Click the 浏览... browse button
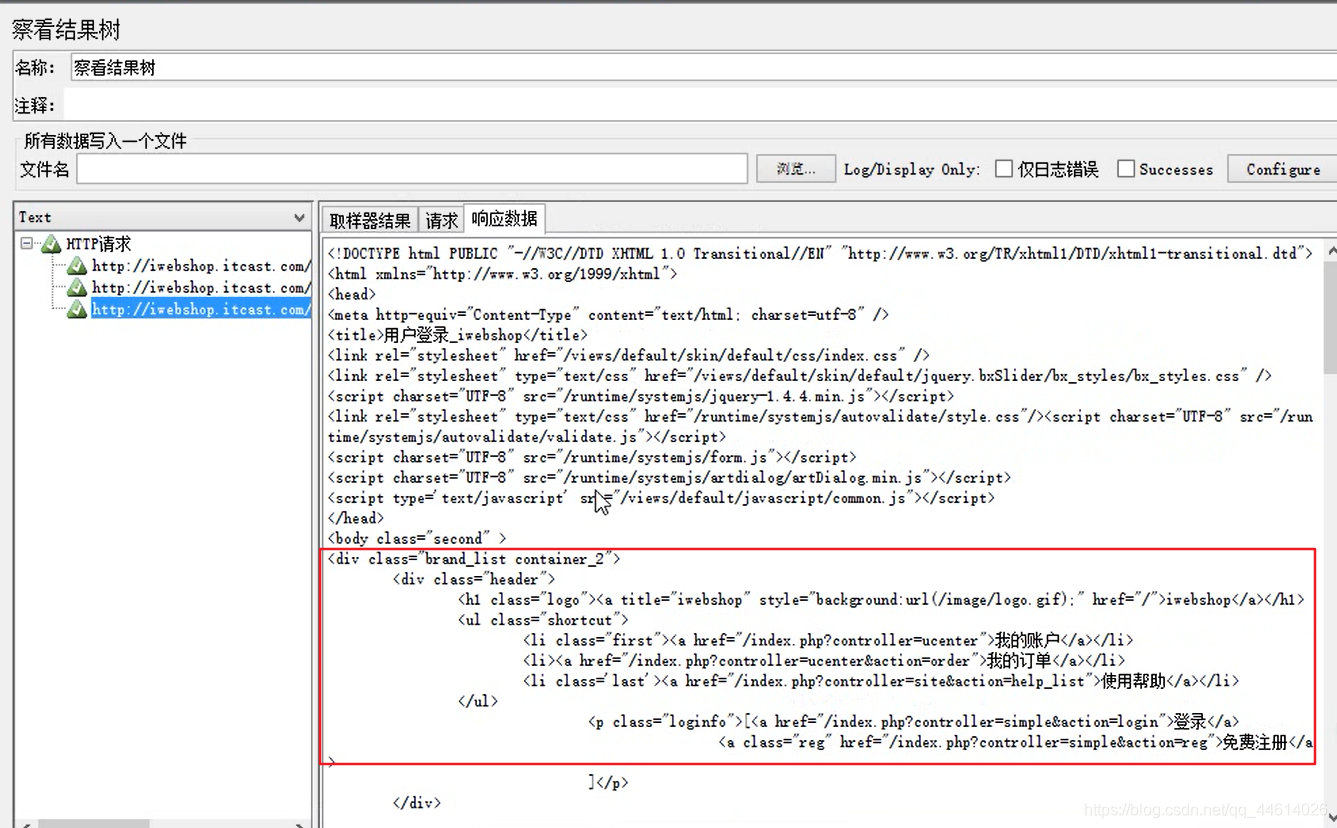1337x828 pixels. pos(796,169)
